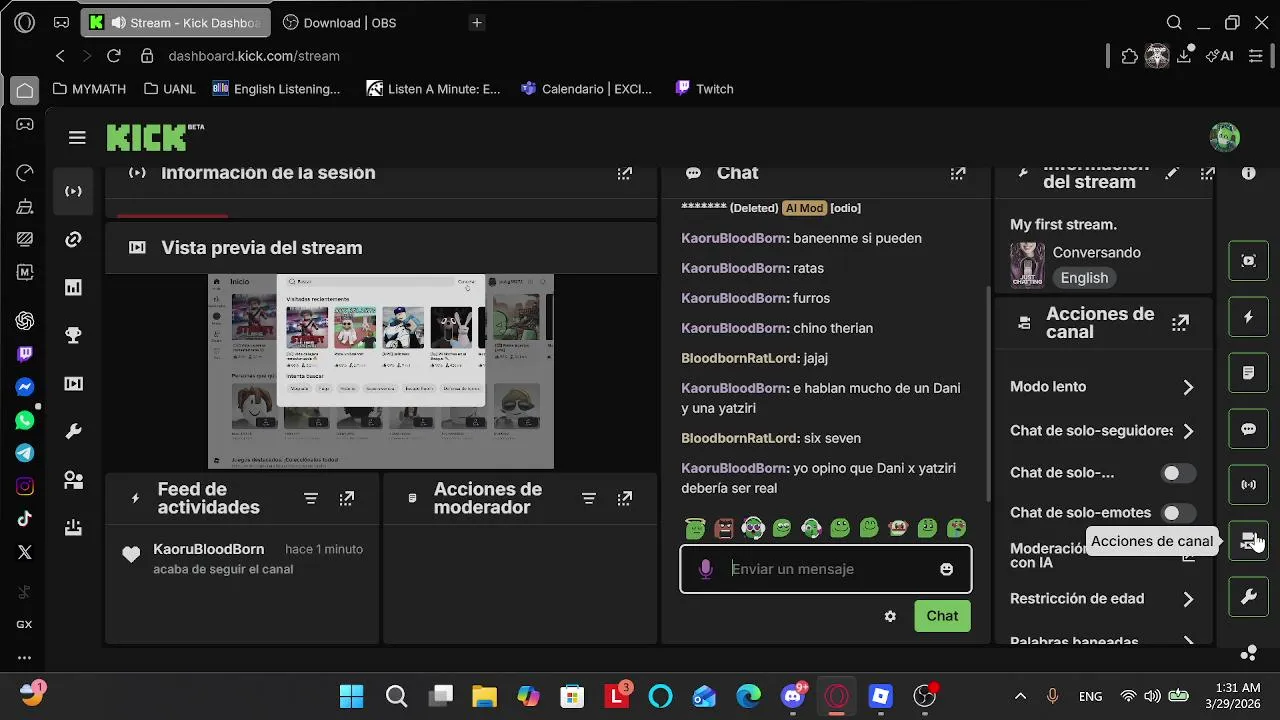Screen dimensions: 1280x720
Task: Open the UANL bookmark folder
Action: pyautogui.click(x=170, y=89)
